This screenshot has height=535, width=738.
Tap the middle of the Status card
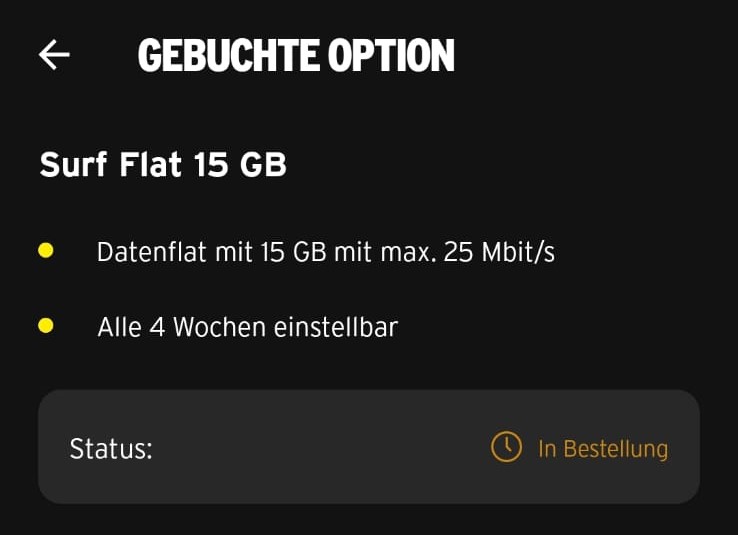click(x=368, y=447)
